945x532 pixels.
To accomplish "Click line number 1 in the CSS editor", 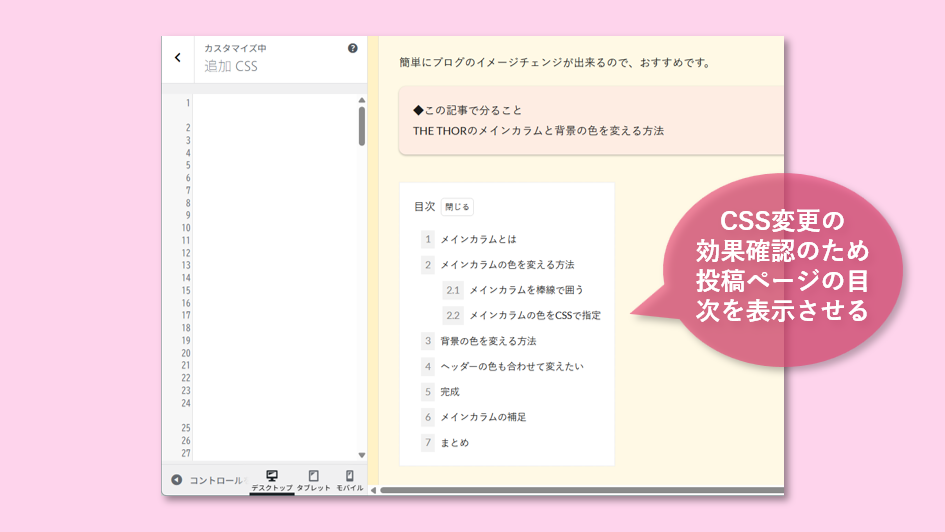I will tap(188, 103).
